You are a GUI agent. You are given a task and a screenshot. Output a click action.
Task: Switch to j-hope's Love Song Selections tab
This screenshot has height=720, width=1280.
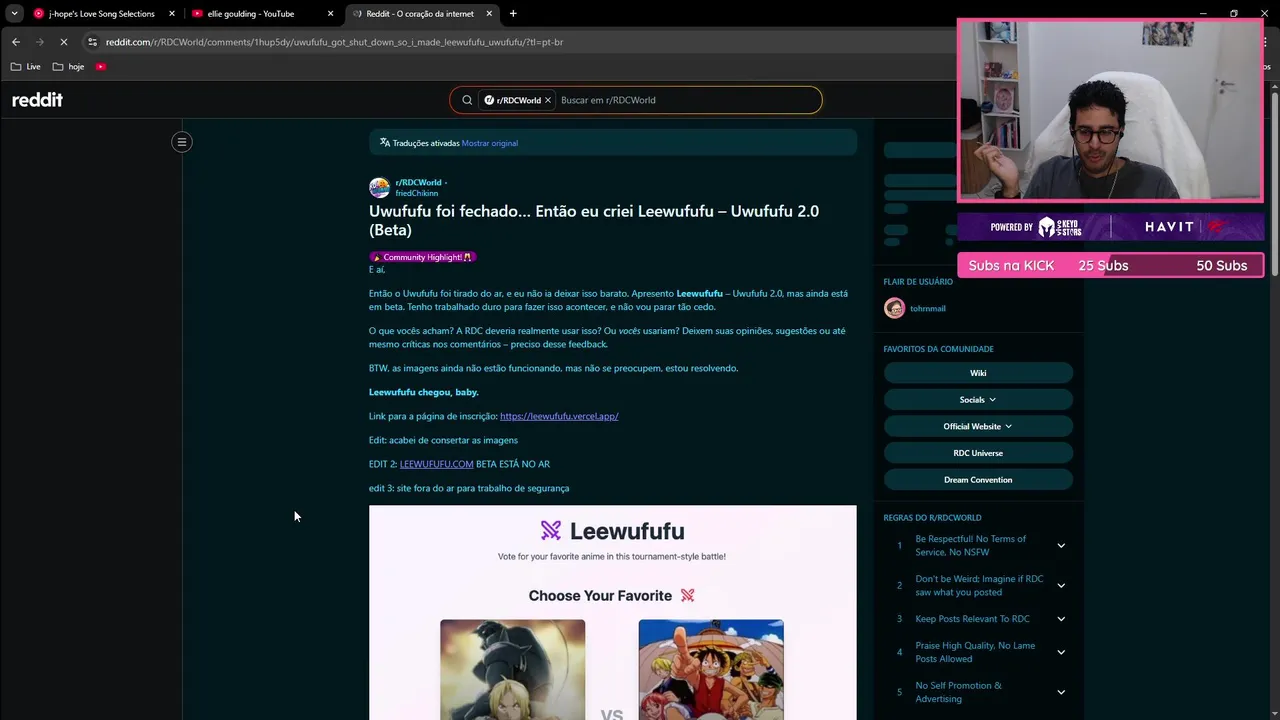click(x=102, y=14)
